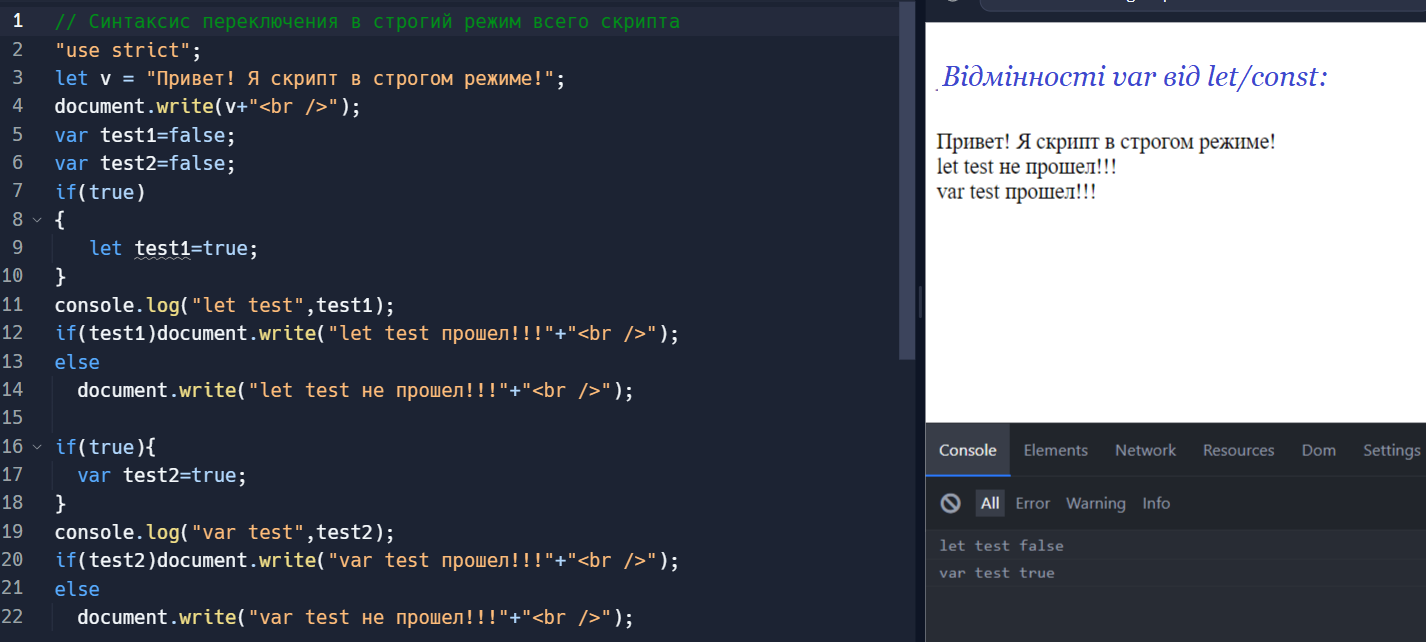Open the Network tab
The height and width of the screenshot is (642, 1426).
click(1145, 450)
